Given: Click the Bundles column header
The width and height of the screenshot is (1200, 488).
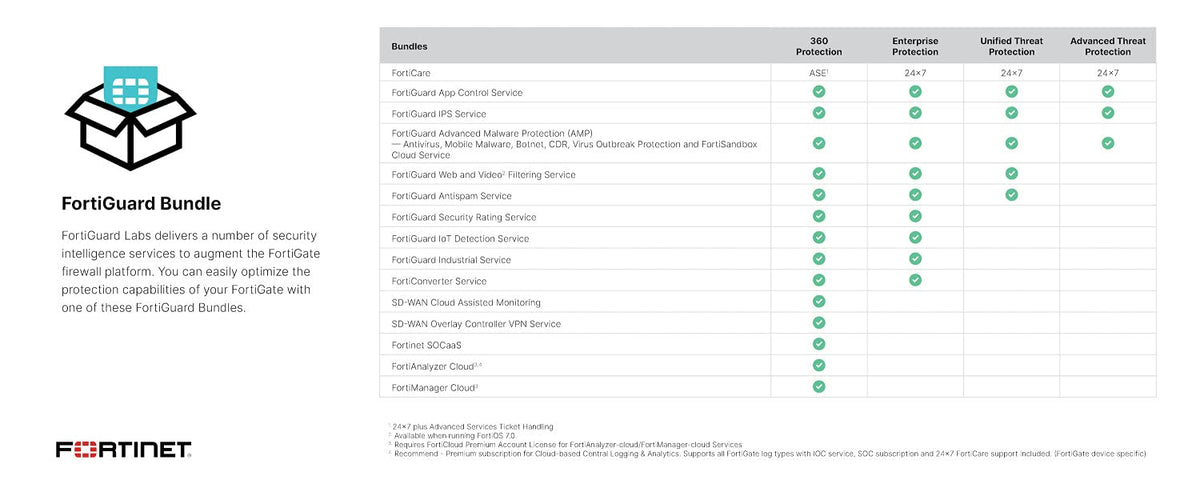Looking at the screenshot, I should (x=409, y=46).
